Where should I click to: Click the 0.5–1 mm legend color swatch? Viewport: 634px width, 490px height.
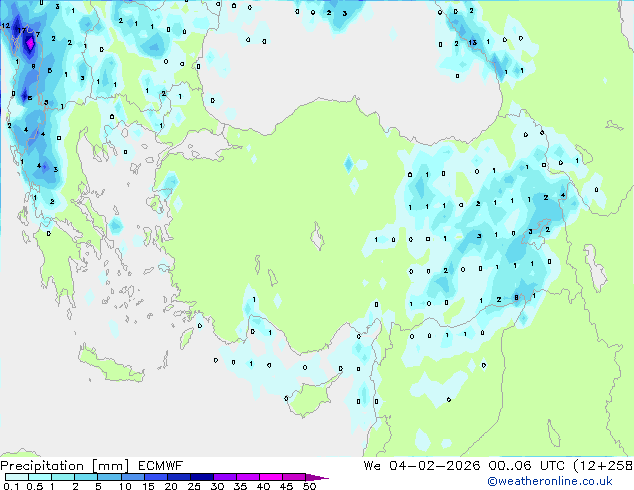coord(40,477)
